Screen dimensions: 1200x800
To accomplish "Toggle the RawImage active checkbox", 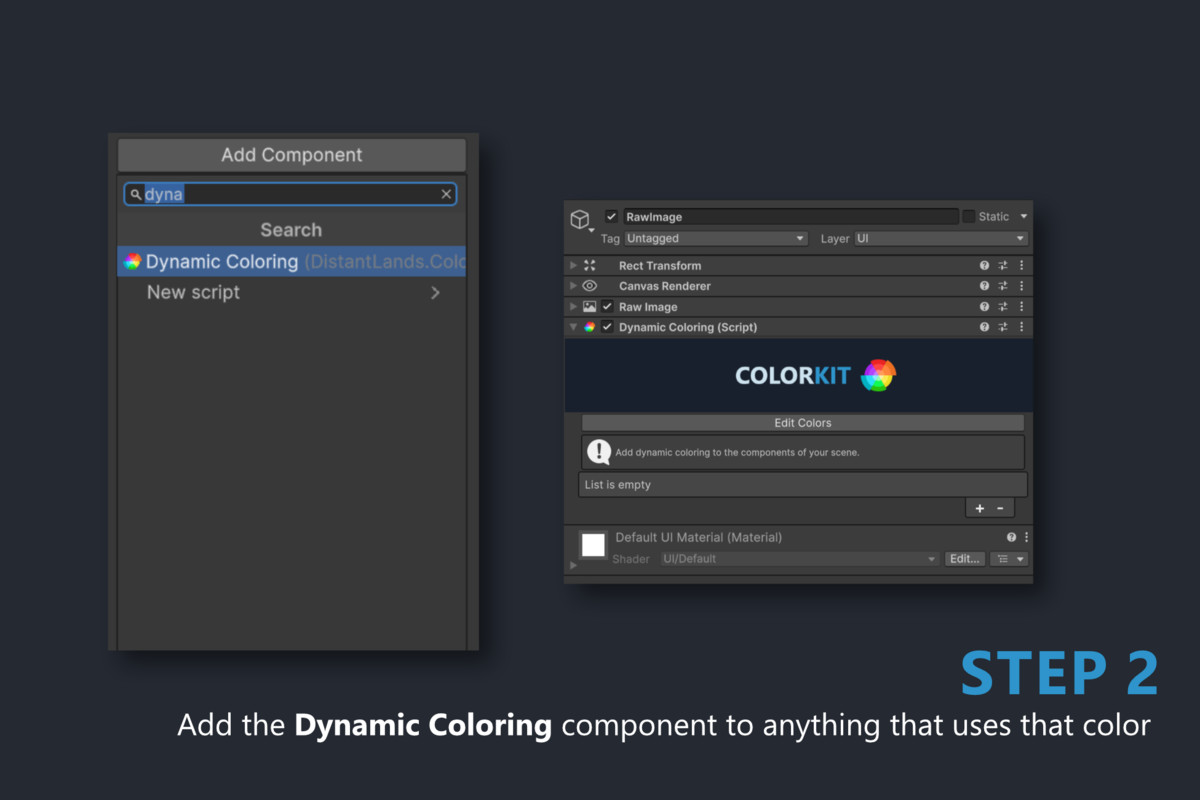I will tap(610, 216).
